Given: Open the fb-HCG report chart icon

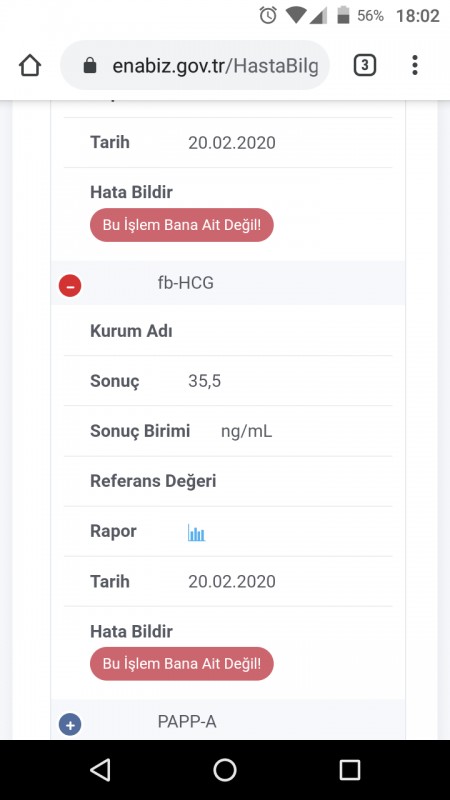Looking at the screenshot, I should coord(196,532).
